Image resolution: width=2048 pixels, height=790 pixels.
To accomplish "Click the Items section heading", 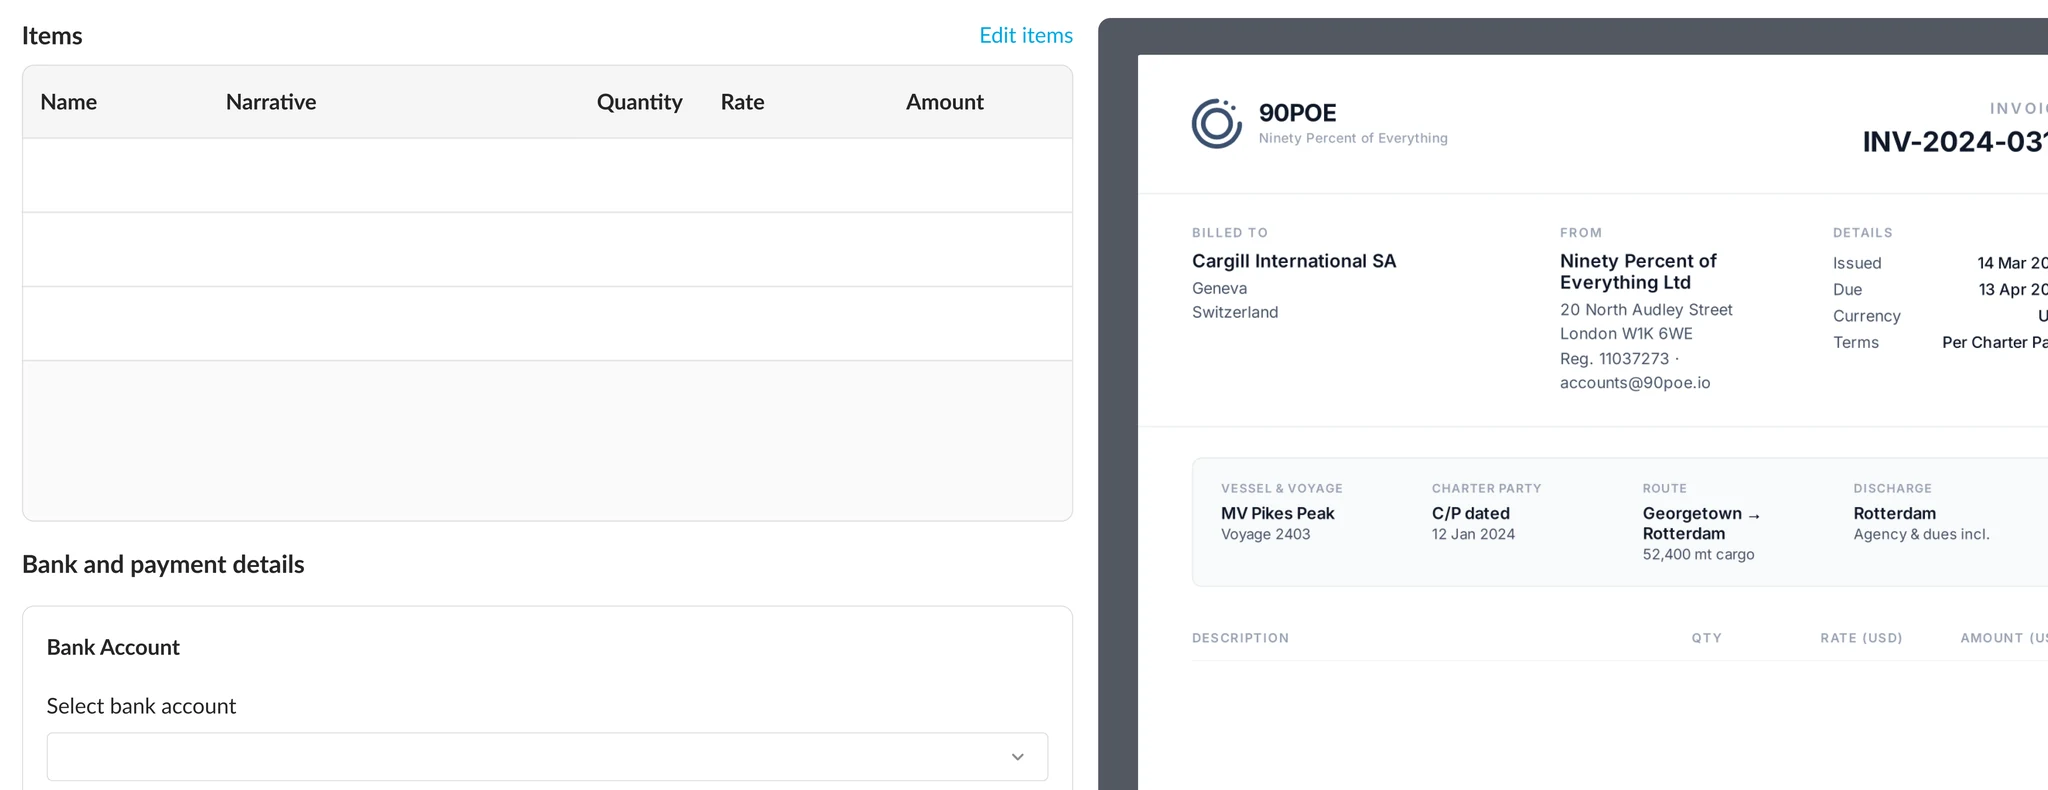I will click(52, 36).
